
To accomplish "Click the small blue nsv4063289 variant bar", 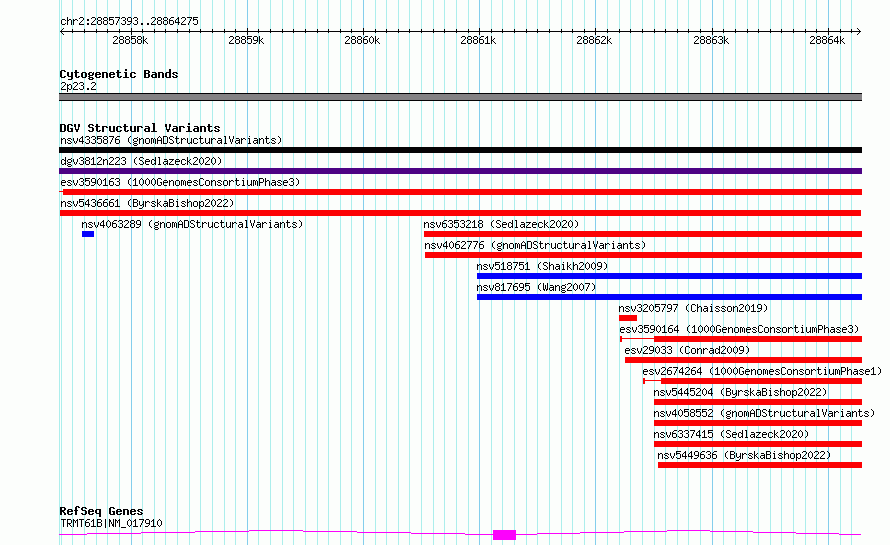I will coord(88,234).
